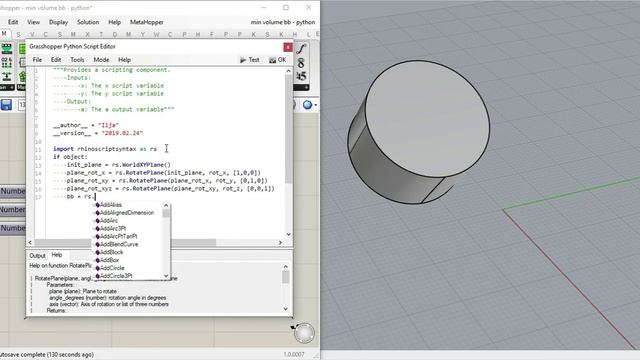The image size is (640, 360).
Task: Confirm the script with the OK button
Action: (278, 60)
